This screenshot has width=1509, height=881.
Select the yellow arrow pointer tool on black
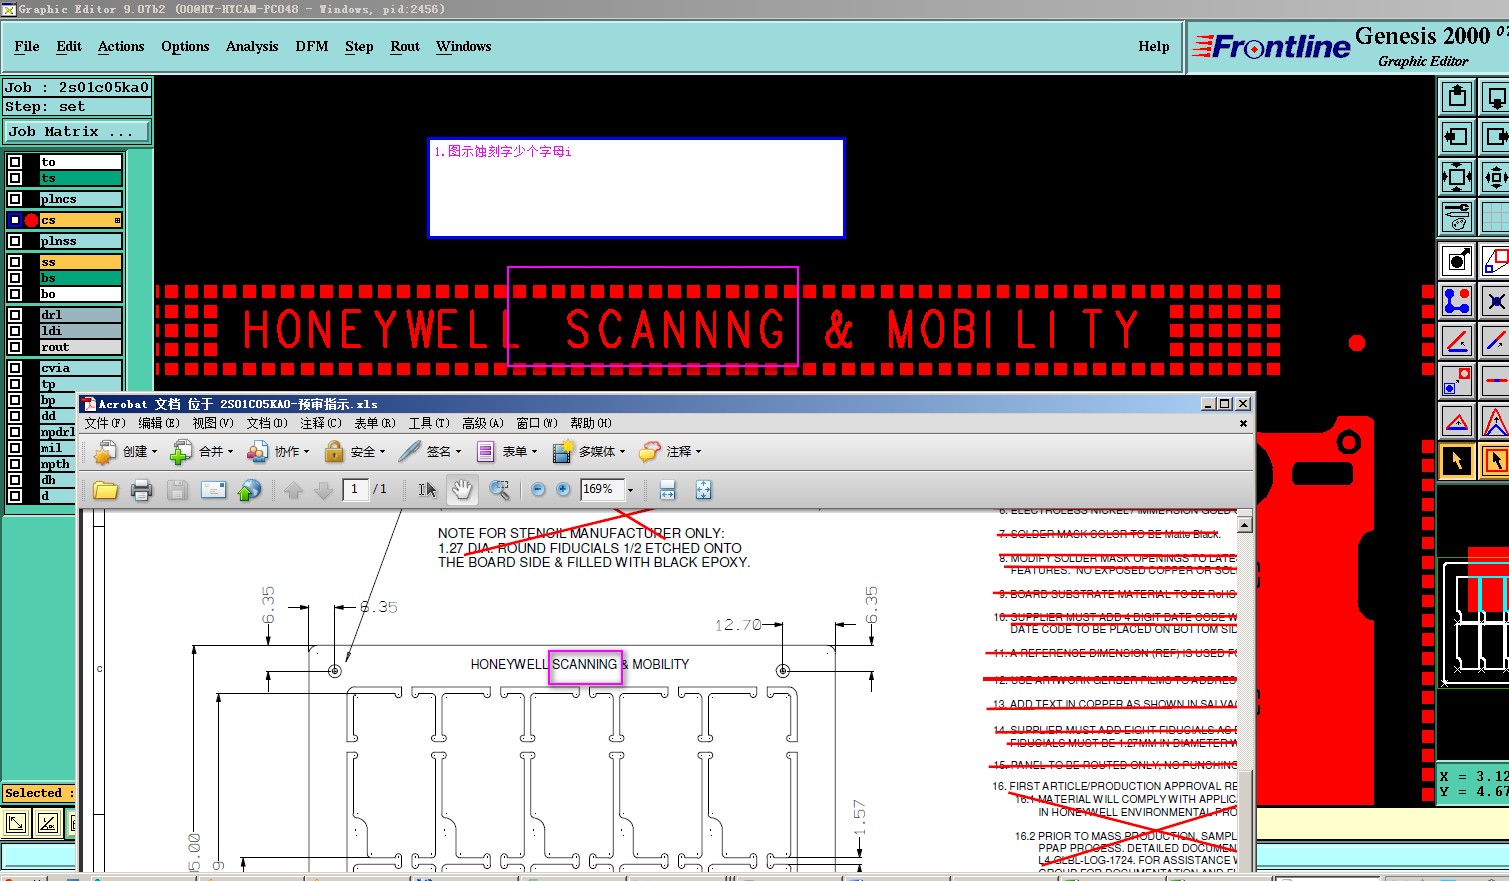click(x=1457, y=461)
